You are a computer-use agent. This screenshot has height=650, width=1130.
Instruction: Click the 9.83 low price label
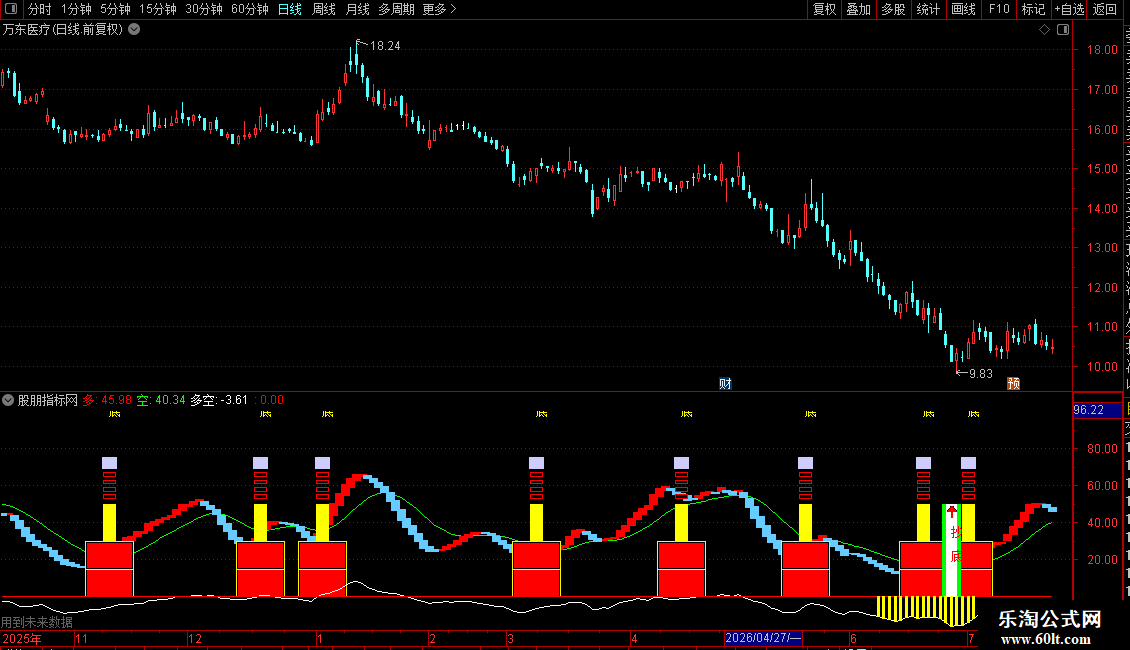981,373
